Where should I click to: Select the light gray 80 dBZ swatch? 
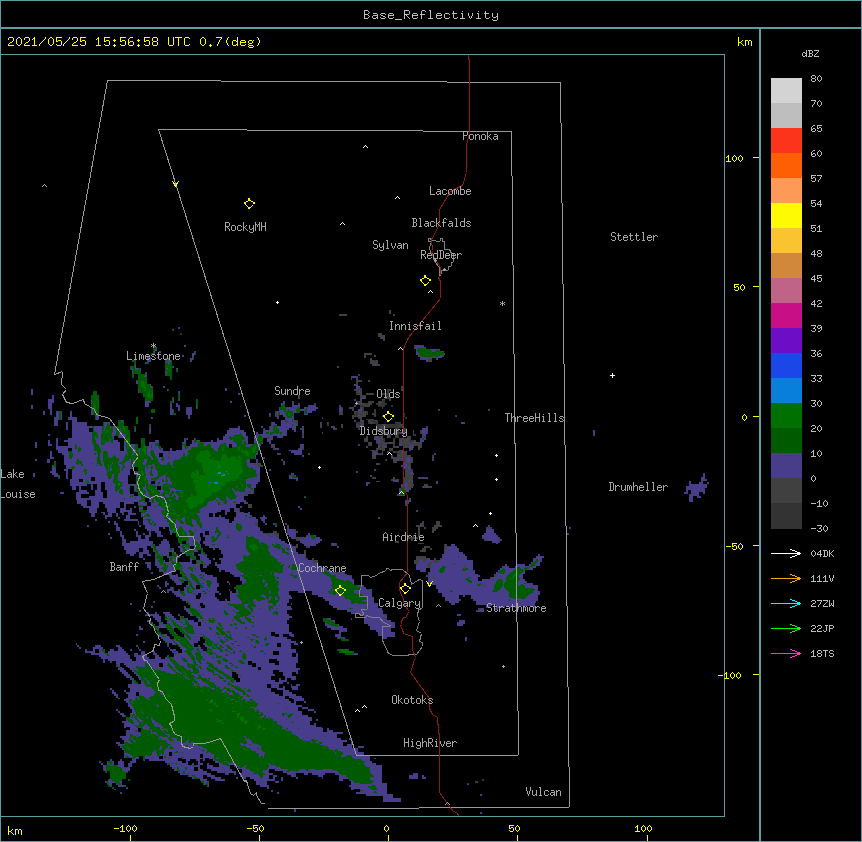786,91
